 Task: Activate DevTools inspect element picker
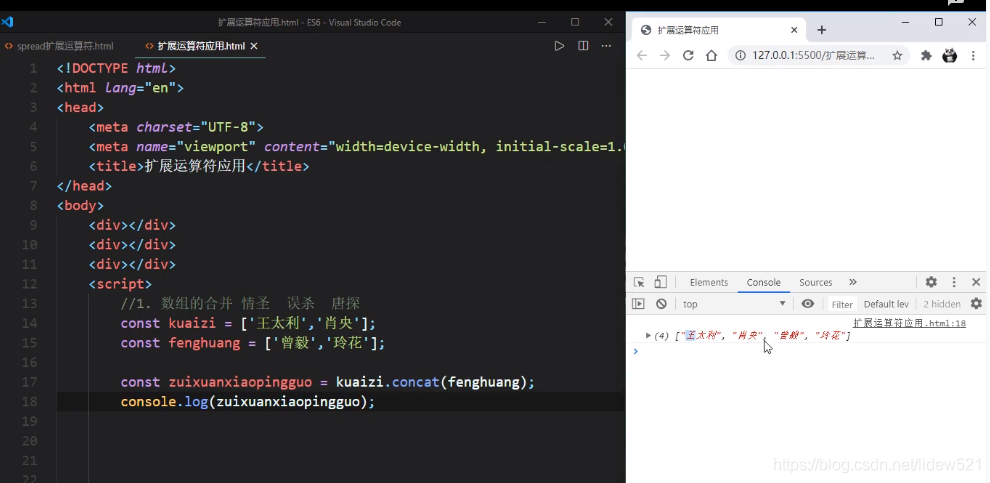pos(639,282)
